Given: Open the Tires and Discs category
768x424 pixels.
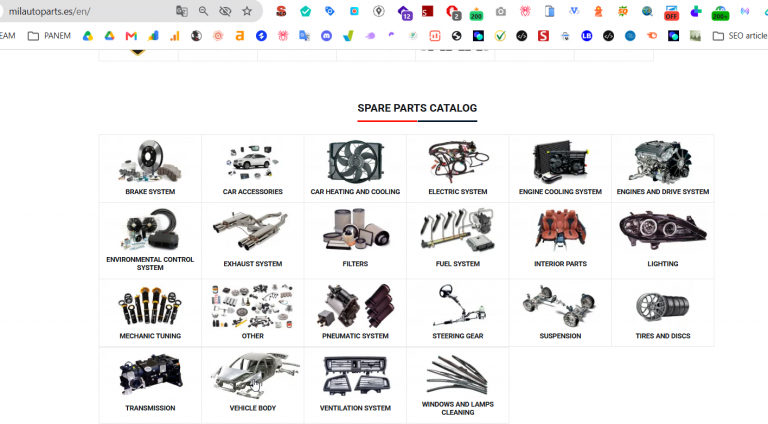Looking at the screenshot, I should coord(663,313).
